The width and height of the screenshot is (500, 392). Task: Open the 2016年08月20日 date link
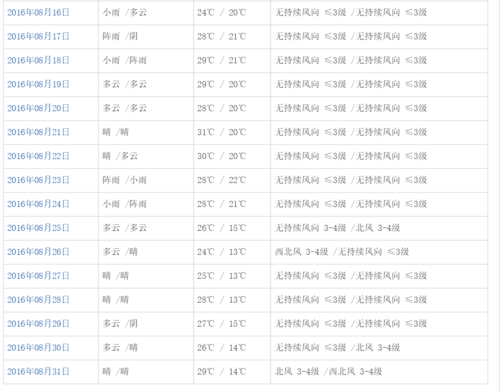[x=38, y=108]
